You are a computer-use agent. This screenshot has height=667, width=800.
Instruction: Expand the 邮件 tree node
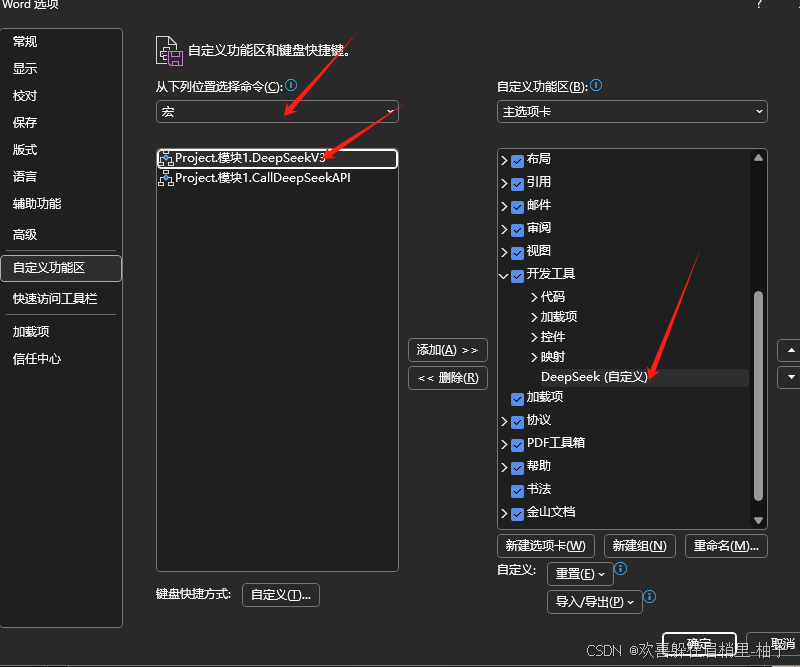[x=504, y=207]
